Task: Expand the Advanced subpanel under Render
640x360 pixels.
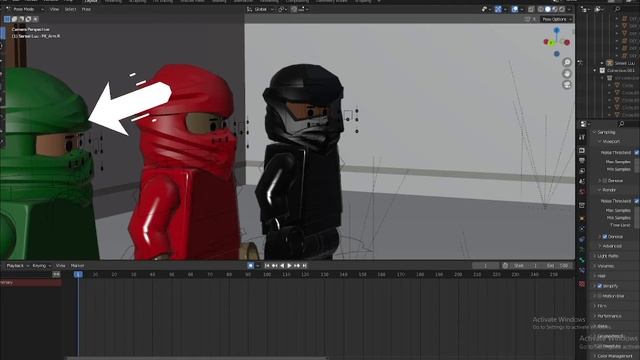Action: pyautogui.click(x=600, y=246)
